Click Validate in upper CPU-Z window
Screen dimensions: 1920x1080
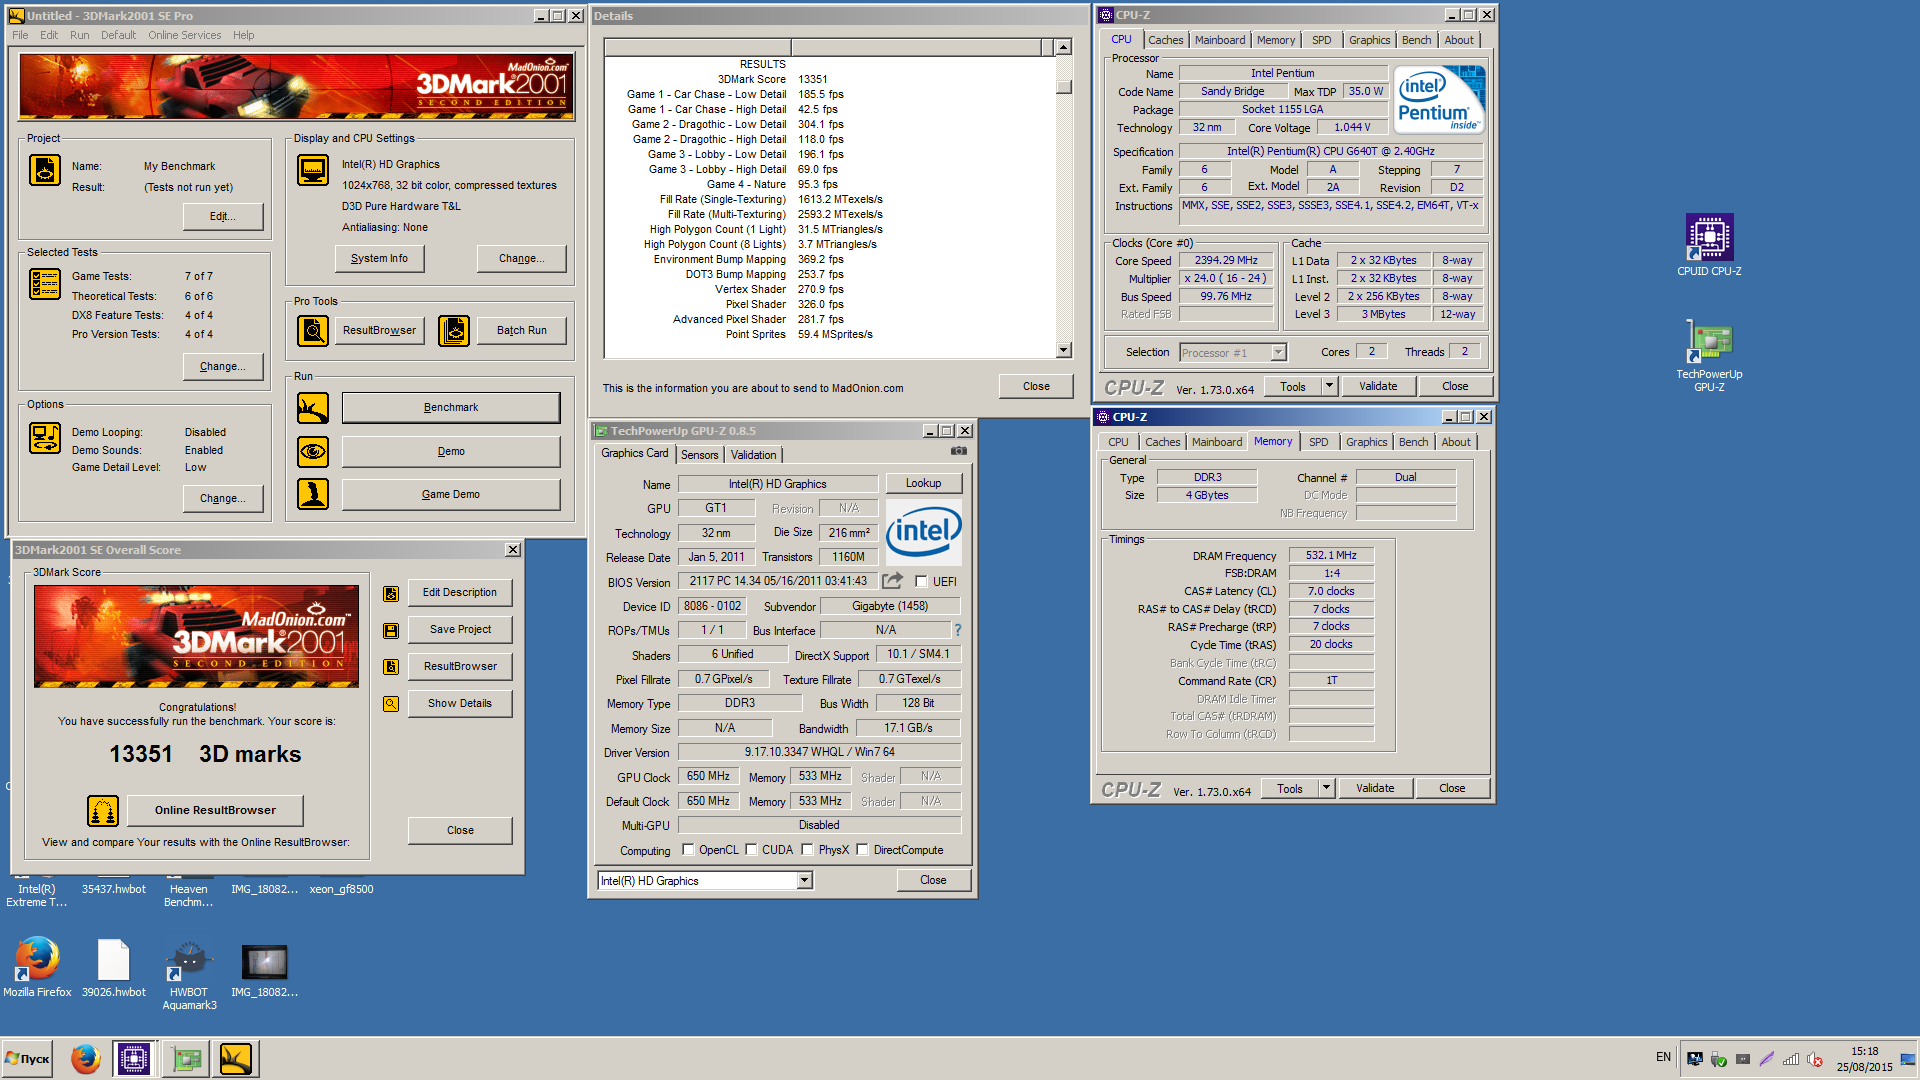1378,386
